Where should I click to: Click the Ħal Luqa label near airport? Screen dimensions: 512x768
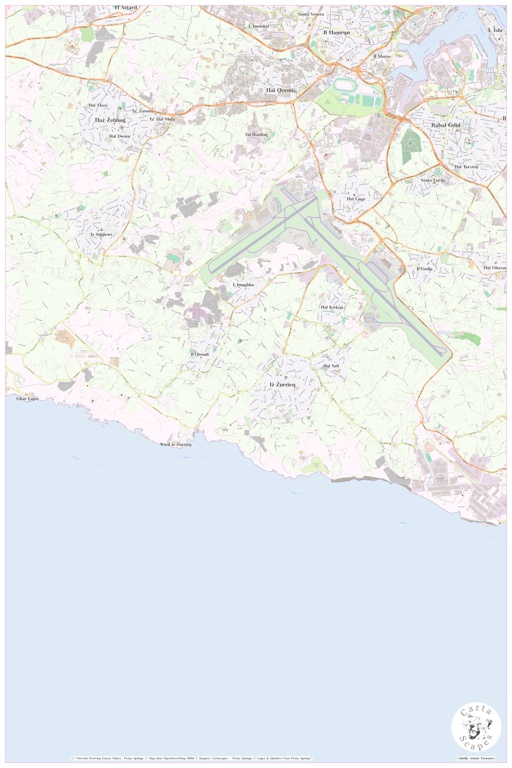coord(356,199)
